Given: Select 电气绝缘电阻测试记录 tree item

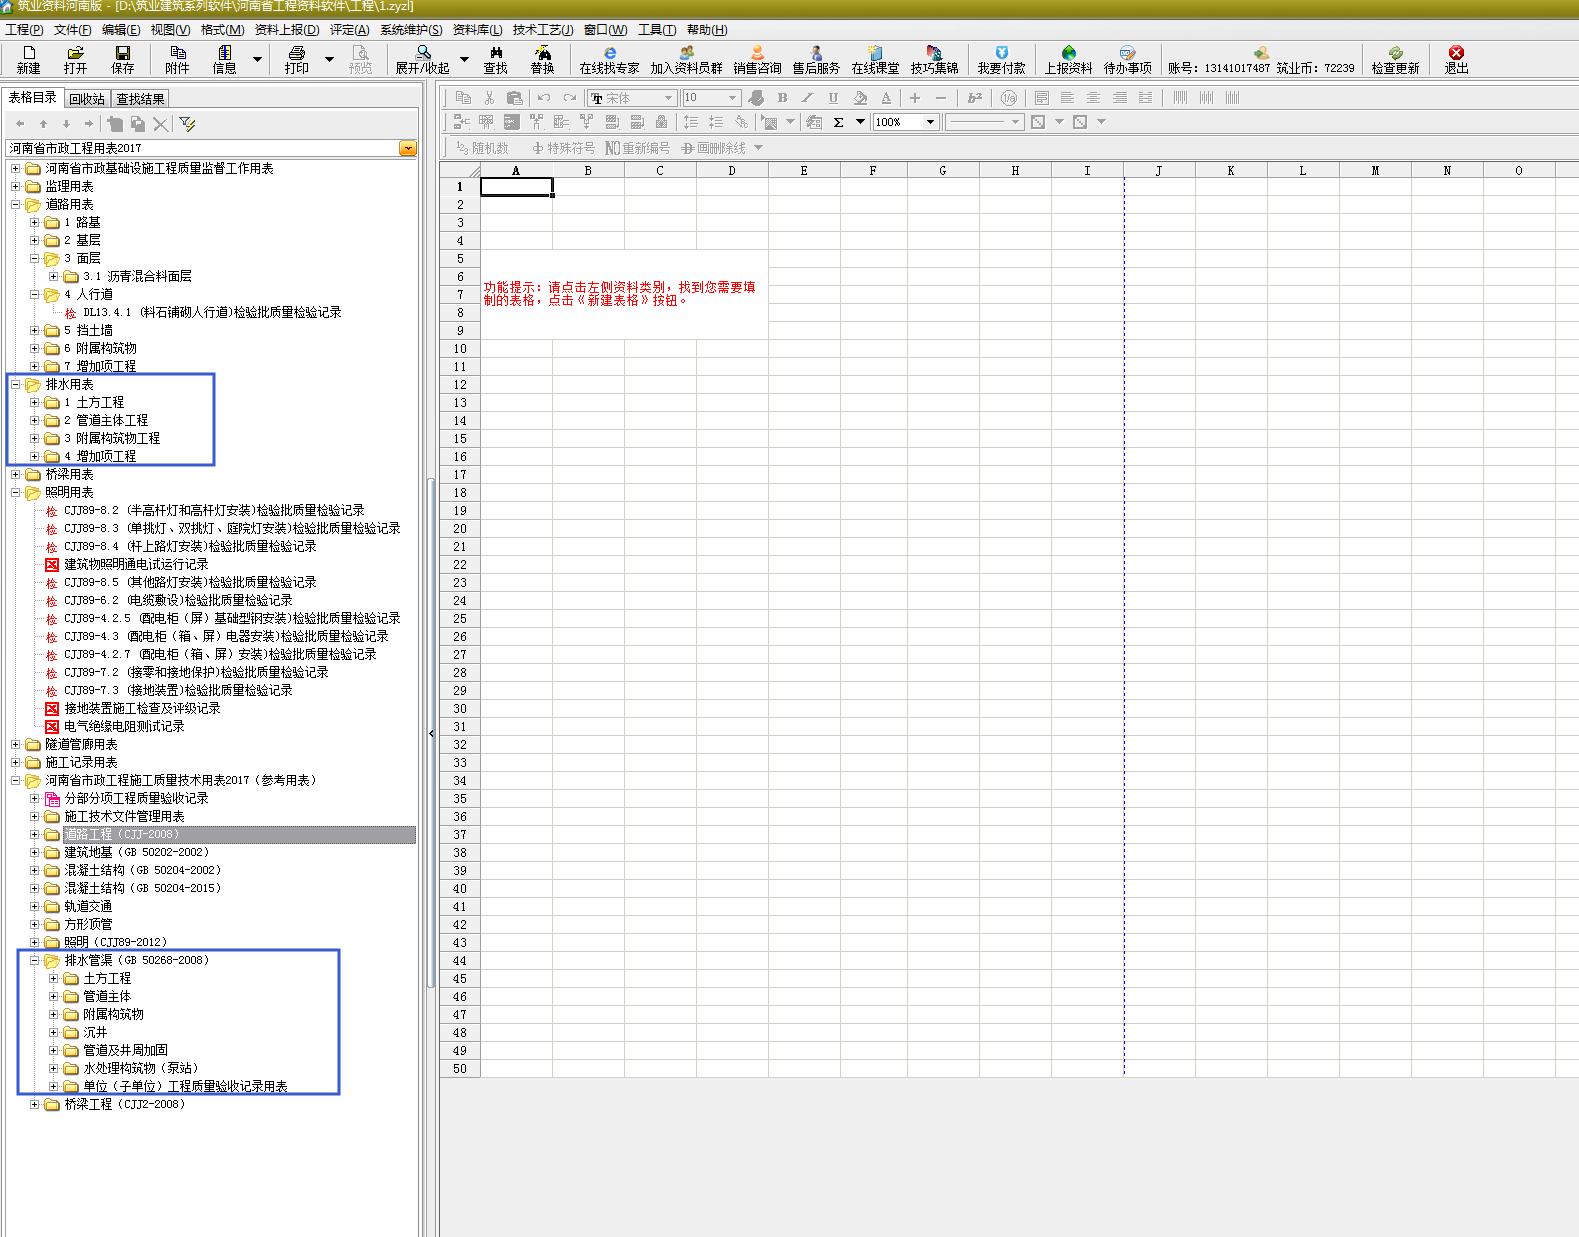Looking at the screenshot, I should click(124, 726).
